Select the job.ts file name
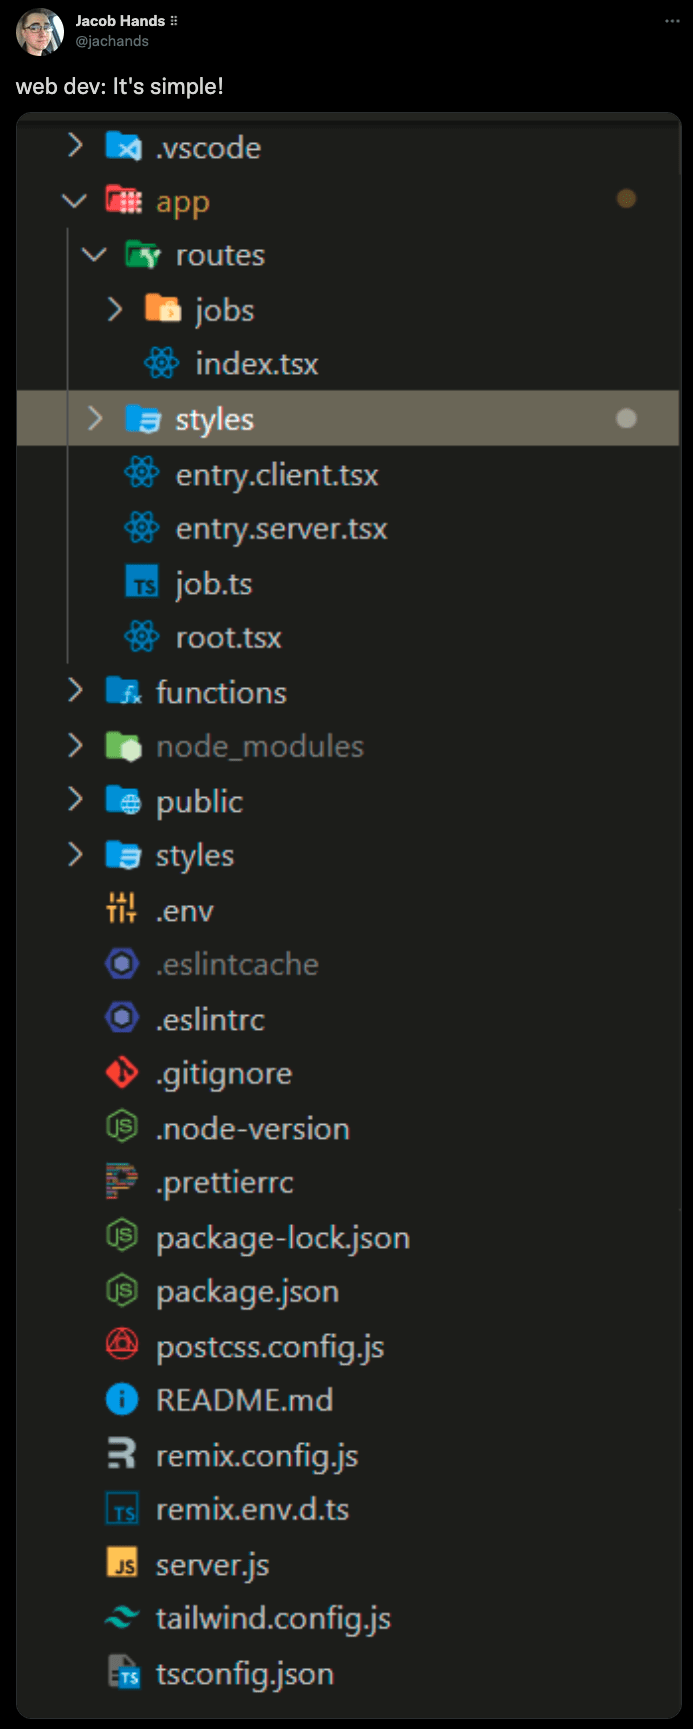Image resolution: width=693 pixels, height=1729 pixels. pyautogui.click(x=214, y=583)
